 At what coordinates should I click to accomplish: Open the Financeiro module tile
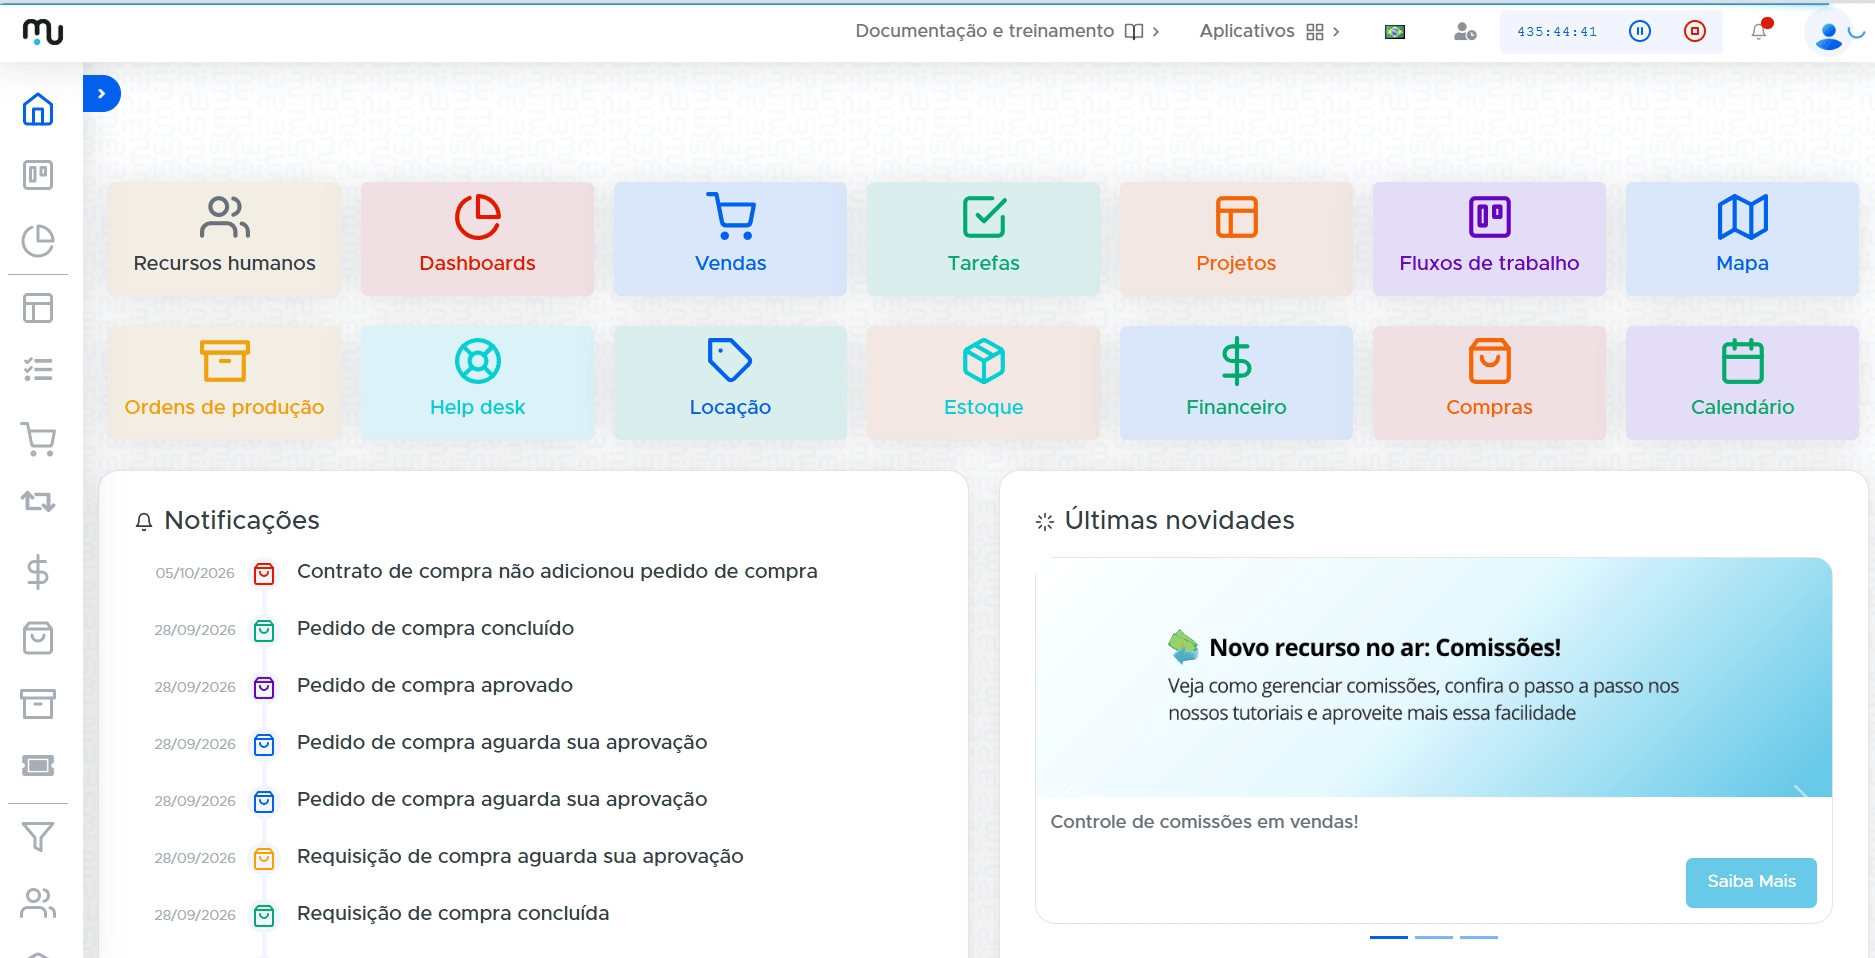[1237, 383]
